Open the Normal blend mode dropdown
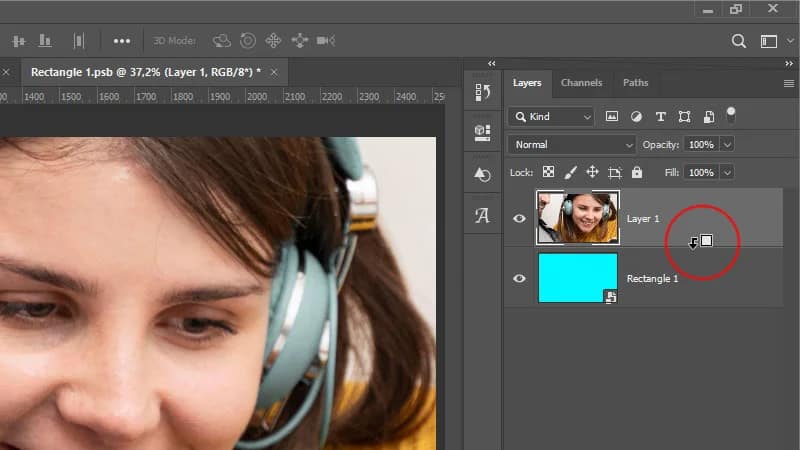Image resolution: width=800 pixels, height=450 pixels. coord(571,145)
